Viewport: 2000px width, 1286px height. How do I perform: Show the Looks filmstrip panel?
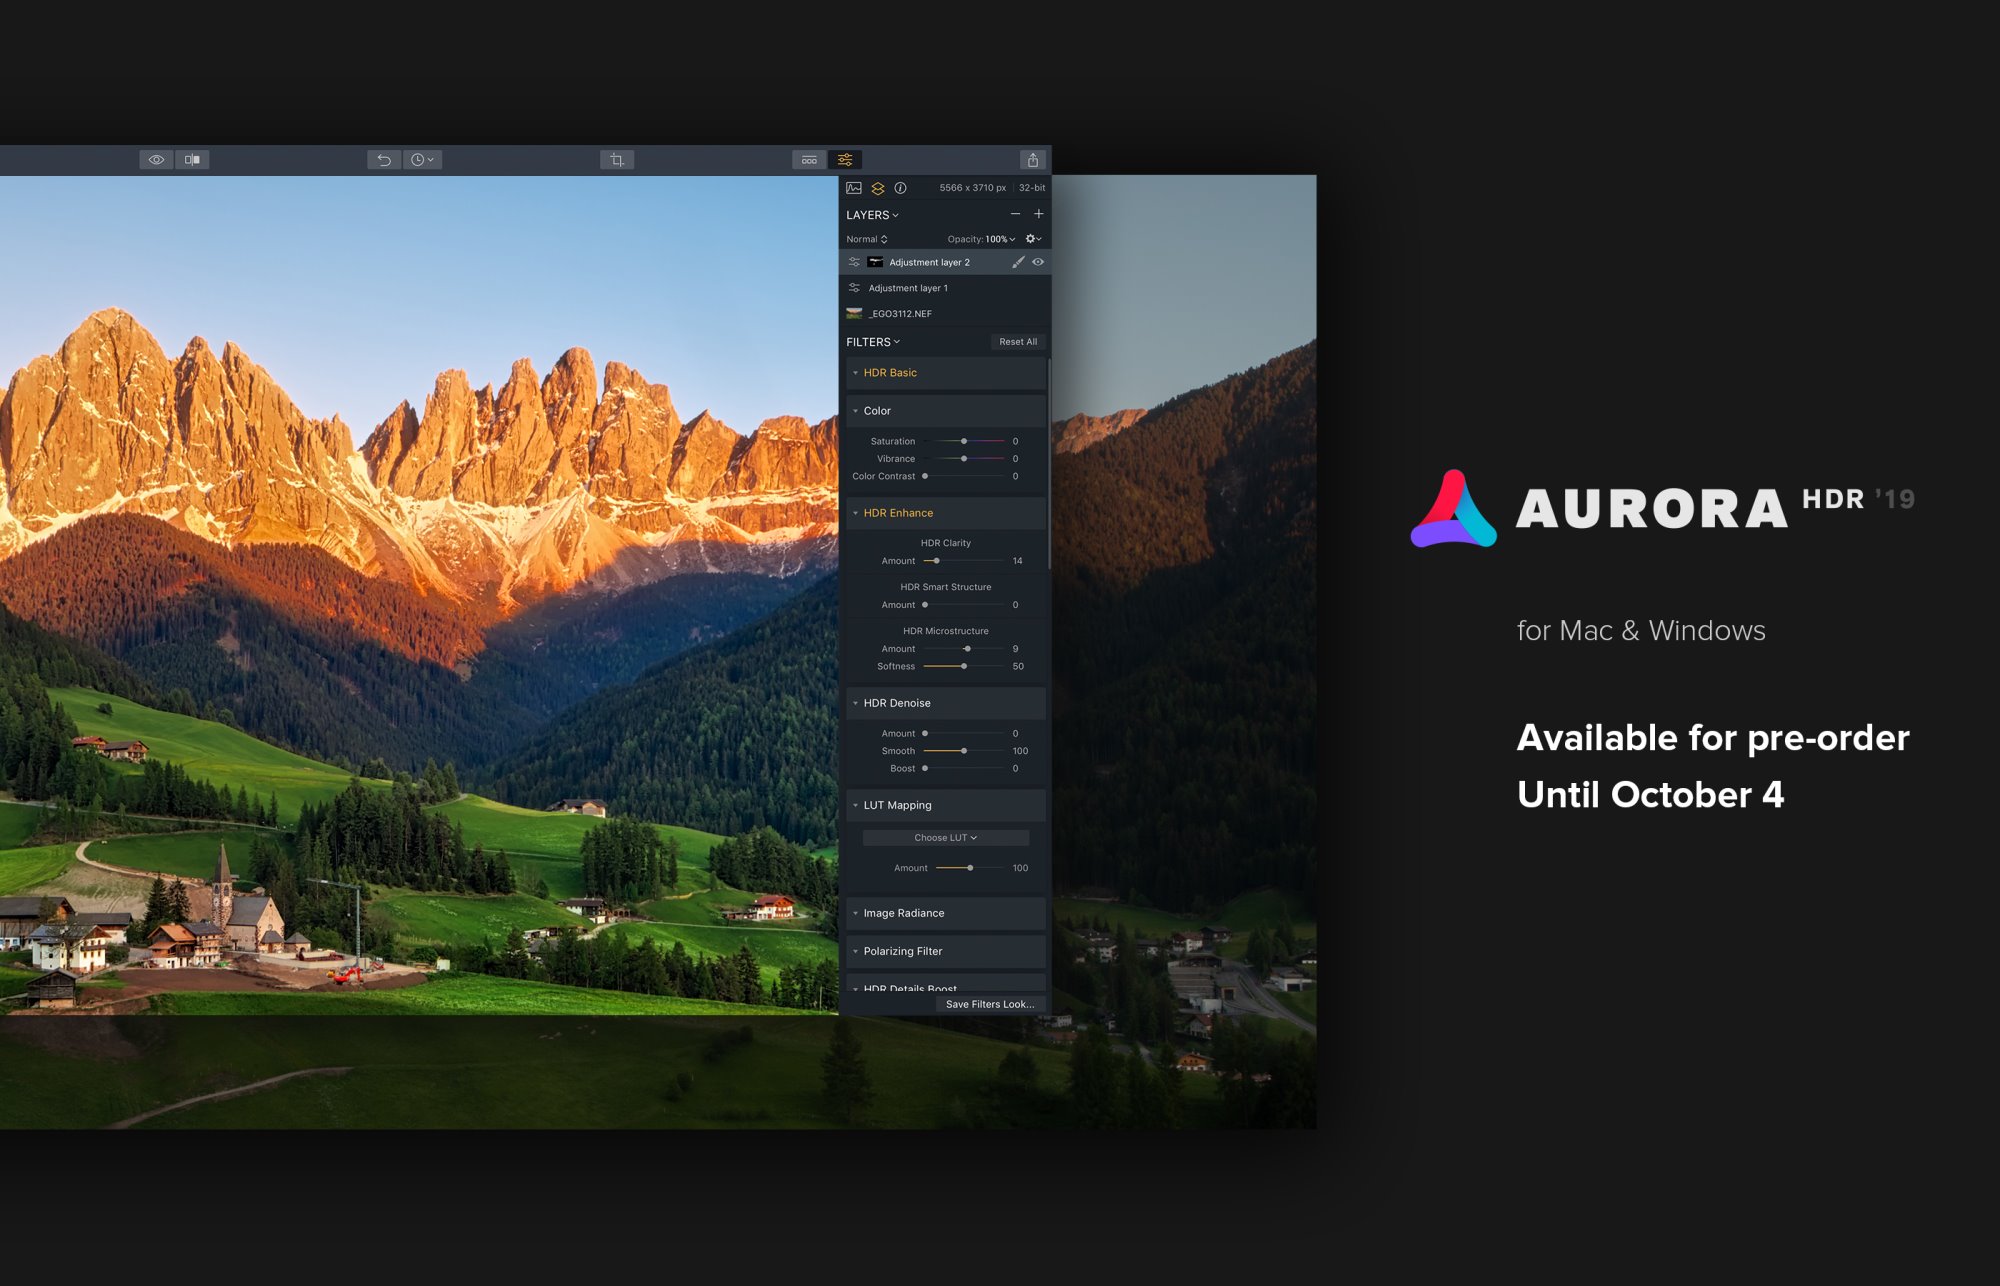tap(809, 160)
